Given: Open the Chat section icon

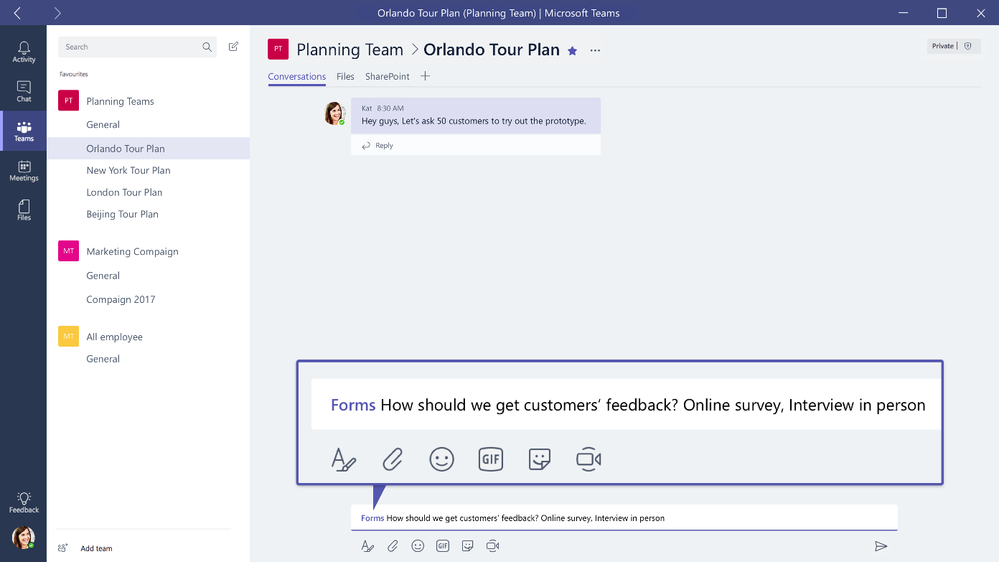Looking at the screenshot, I should tap(24, 91).
